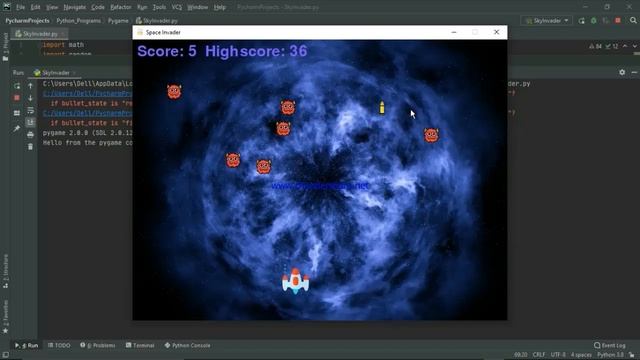
Task: Click the Up the stack trace arrow
Action: [x=30, y=86]
